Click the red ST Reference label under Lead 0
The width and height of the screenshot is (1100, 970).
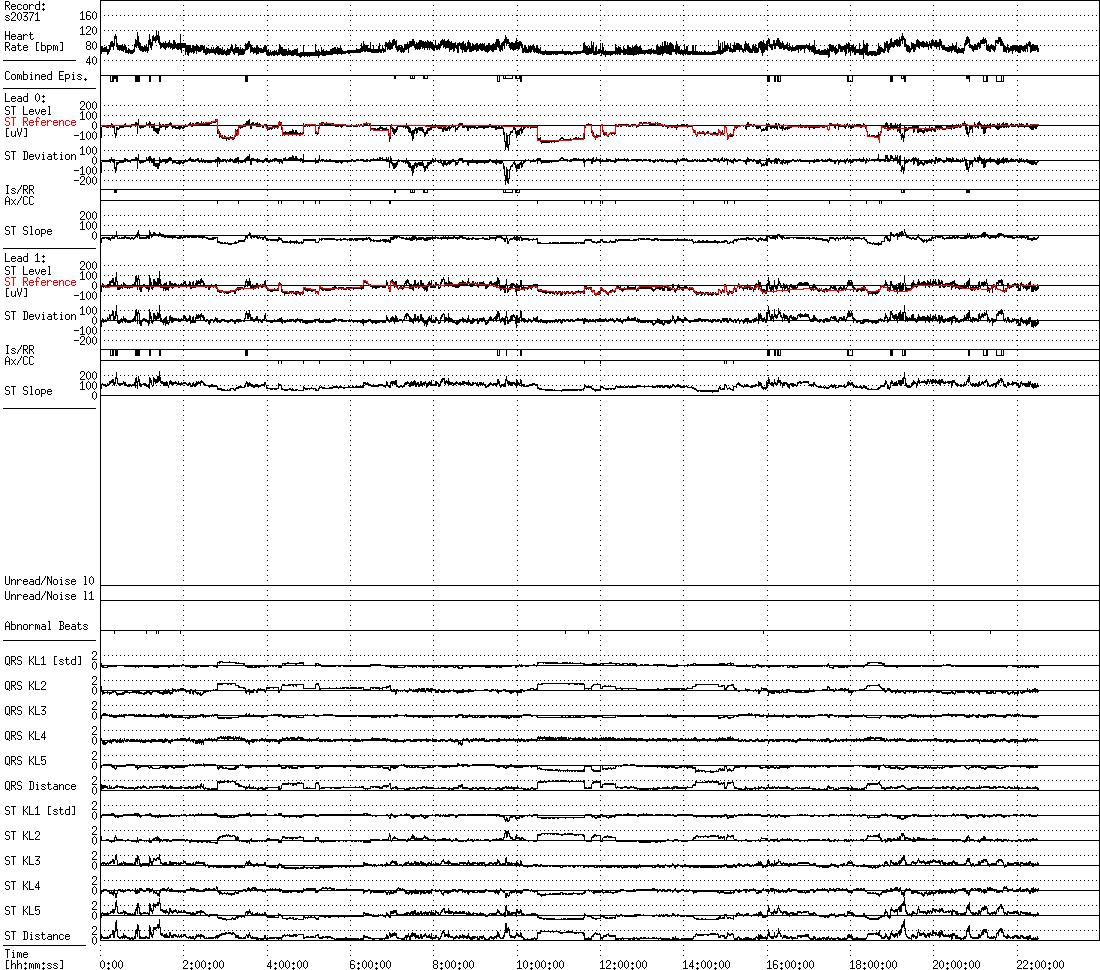[x=40, y=122]
